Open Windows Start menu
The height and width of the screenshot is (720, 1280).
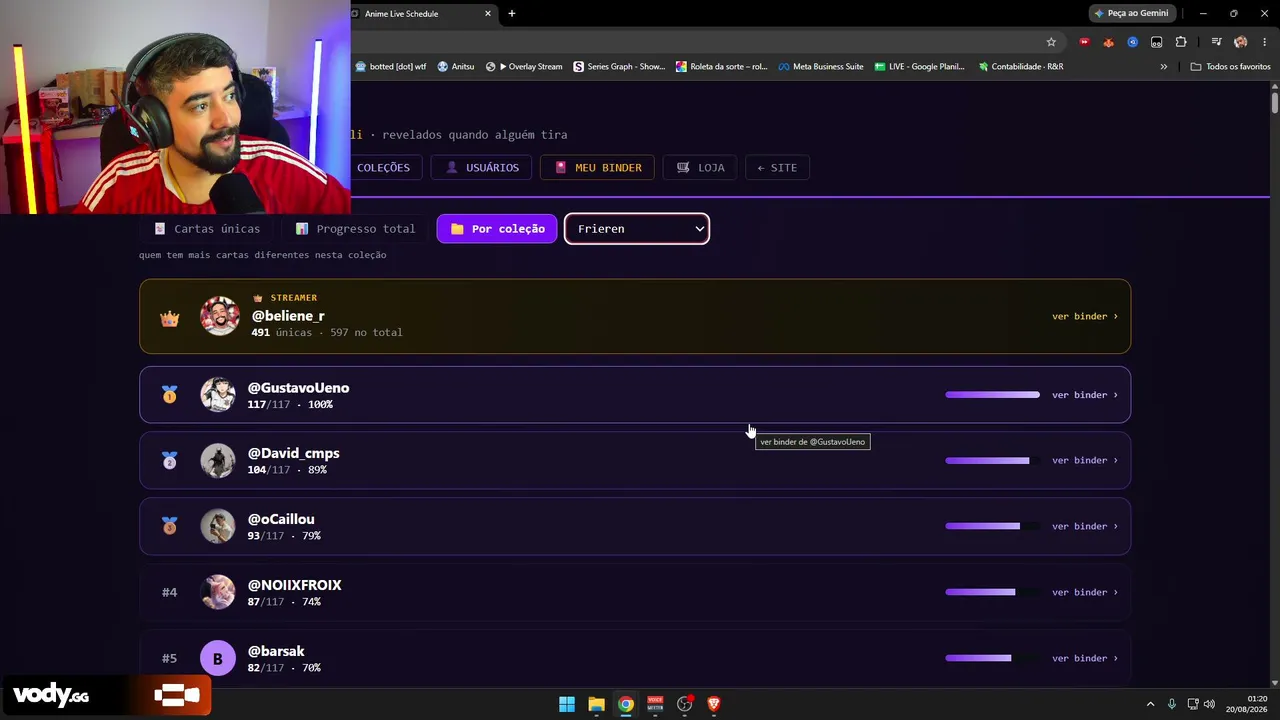pos(567,704)
